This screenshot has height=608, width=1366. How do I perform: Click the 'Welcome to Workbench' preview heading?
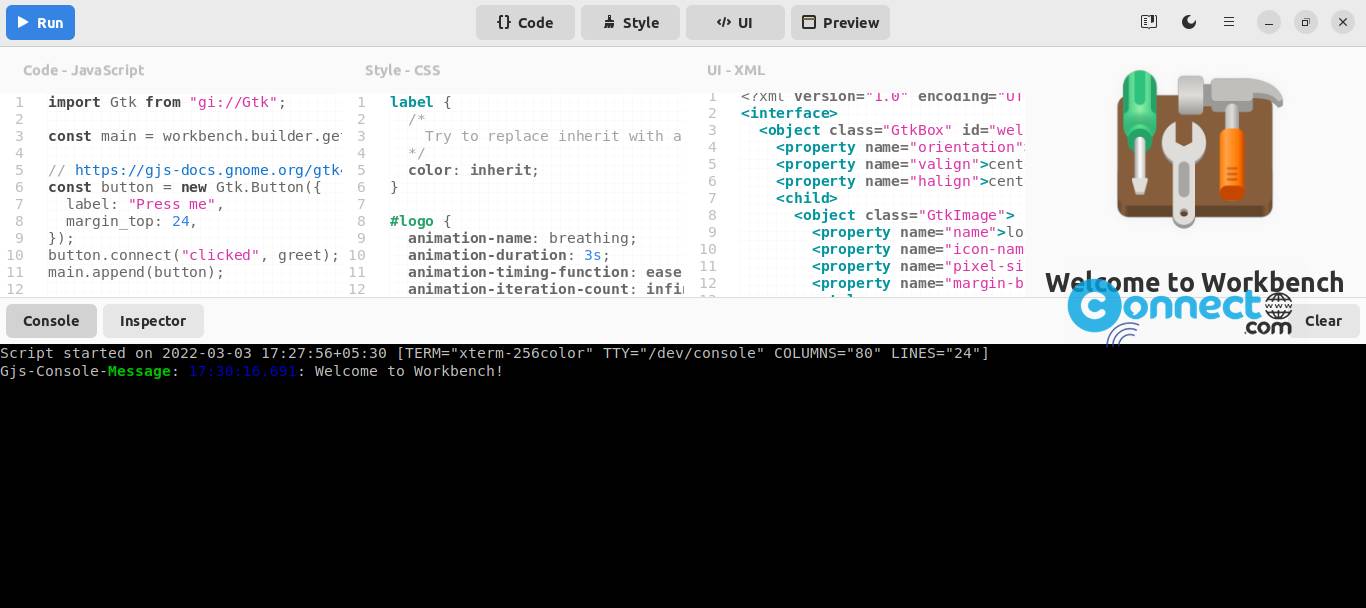1195,282
